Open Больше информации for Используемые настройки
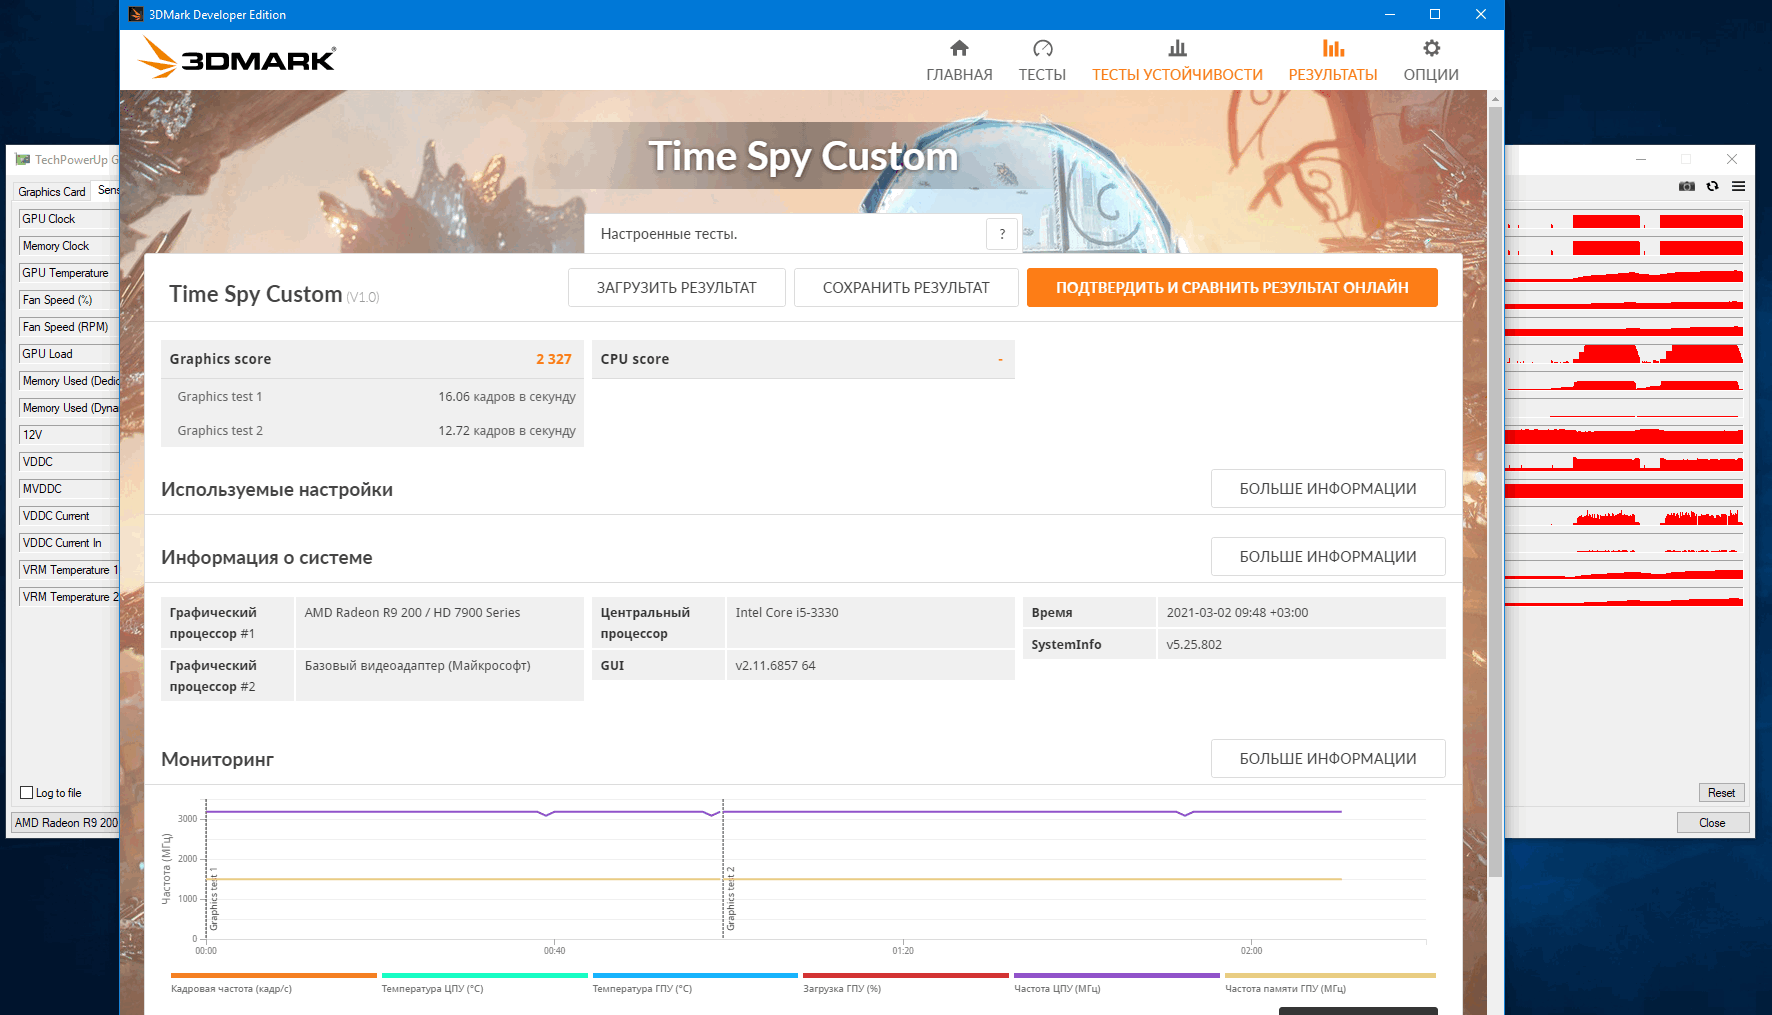 tap(1328, 489)
